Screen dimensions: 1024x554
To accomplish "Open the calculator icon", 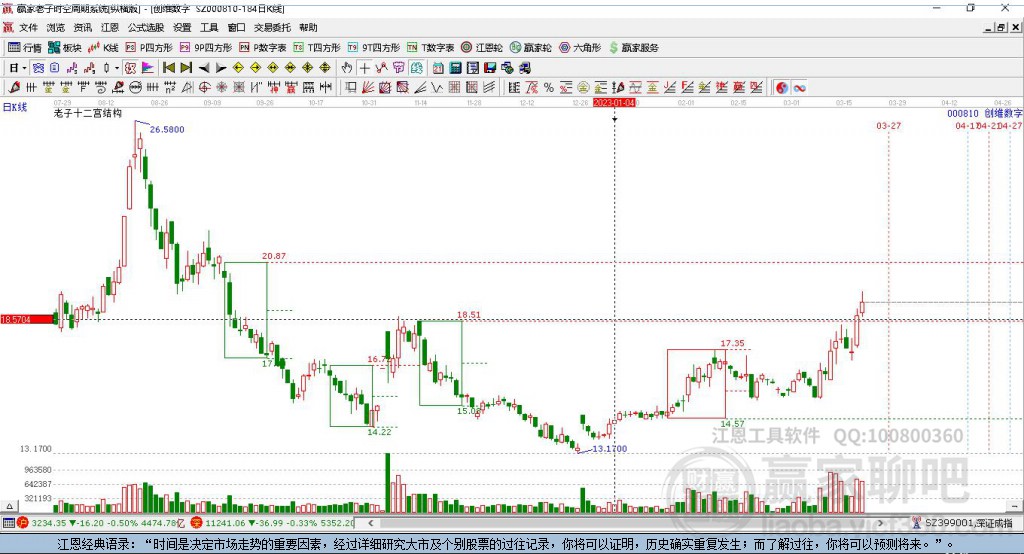I will pyautogui.click(x=455, y=68).
